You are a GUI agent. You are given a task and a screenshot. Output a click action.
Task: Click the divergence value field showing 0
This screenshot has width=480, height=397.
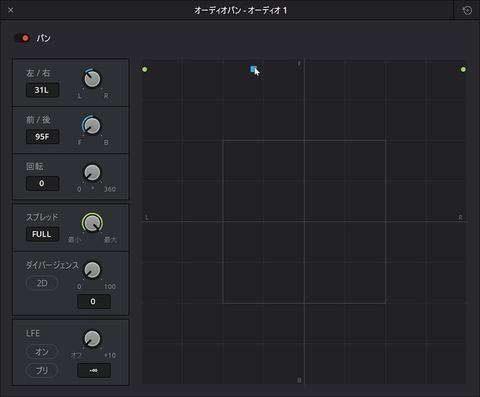pos(94,302)
